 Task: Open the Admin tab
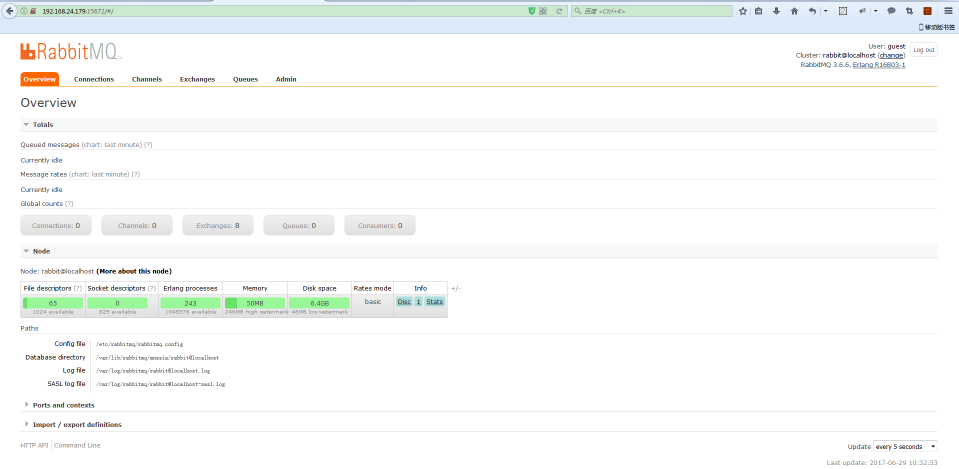coord(286,79)
